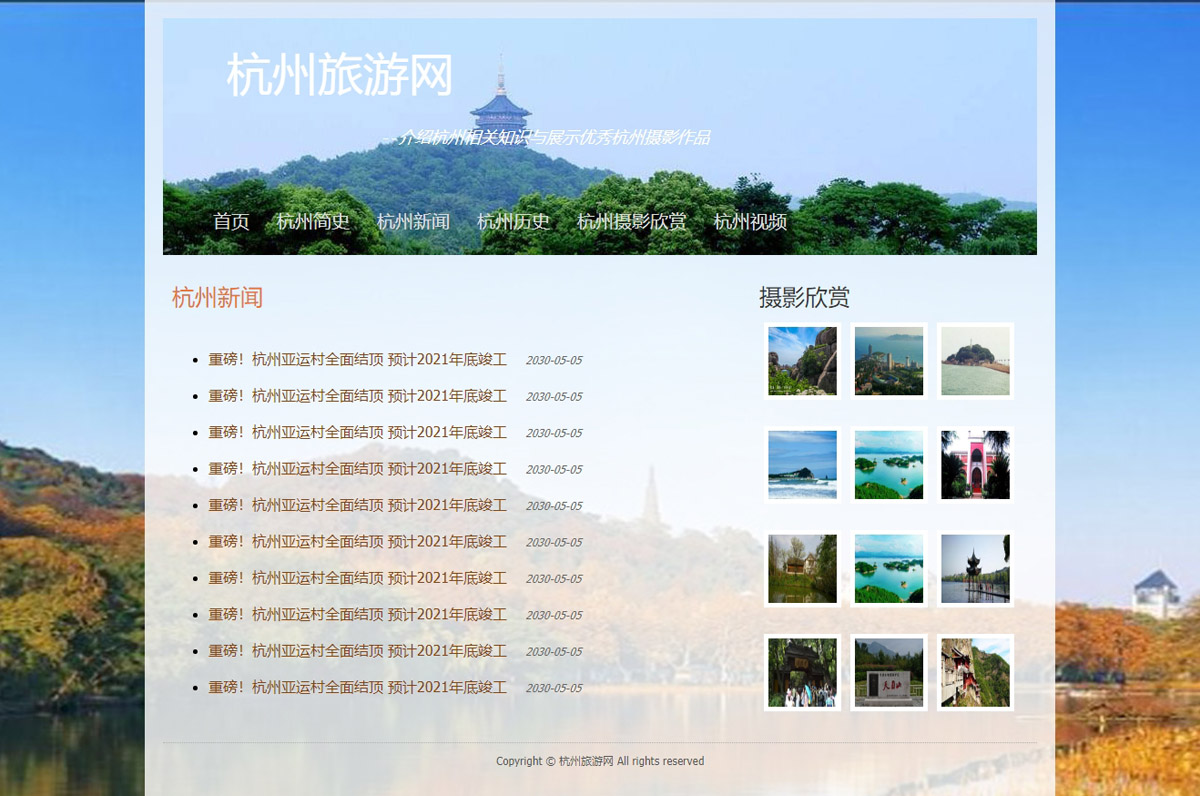This screenshot has height=796, width=1200.
Task: Click the 摄影欣赏 section heading
Action: pyautogui.click(x=804, y=297)
